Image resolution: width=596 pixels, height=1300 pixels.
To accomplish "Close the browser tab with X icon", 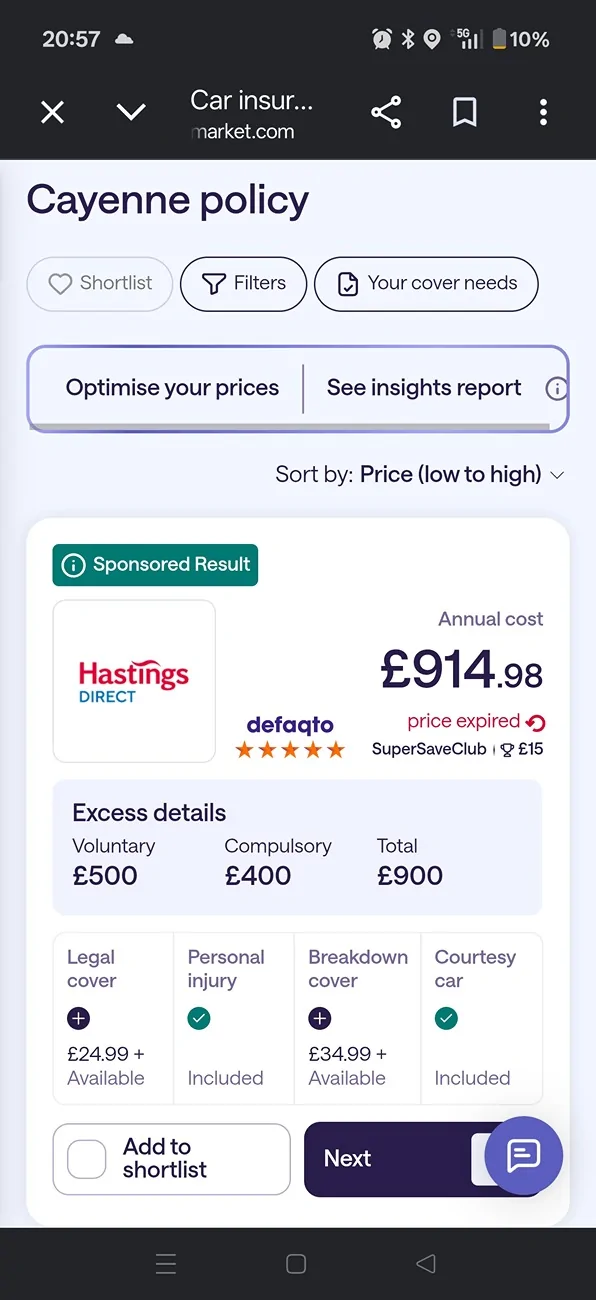I will (x=52, y=112).
